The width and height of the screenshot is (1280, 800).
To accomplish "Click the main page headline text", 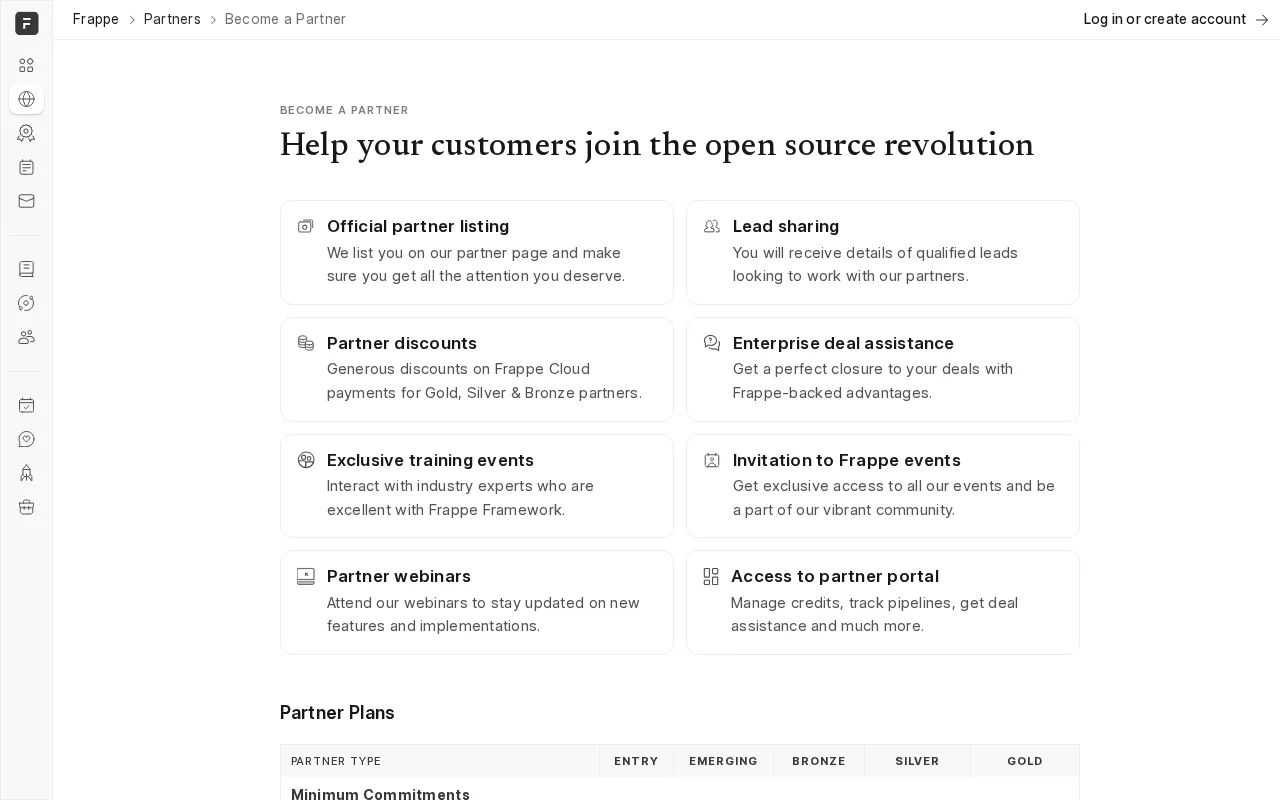I will click(x=657, y=145).
